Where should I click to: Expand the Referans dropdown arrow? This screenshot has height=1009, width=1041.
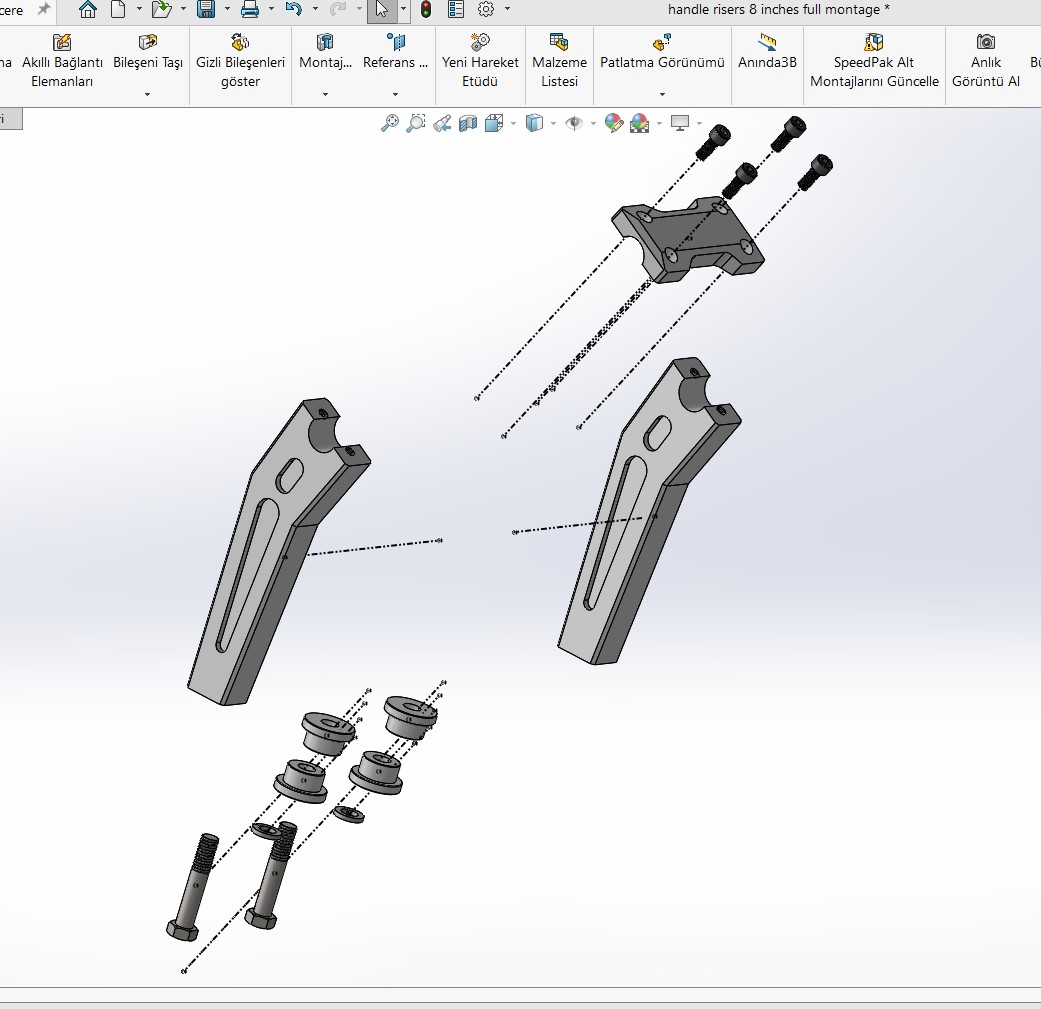click(x=395, y=94)
